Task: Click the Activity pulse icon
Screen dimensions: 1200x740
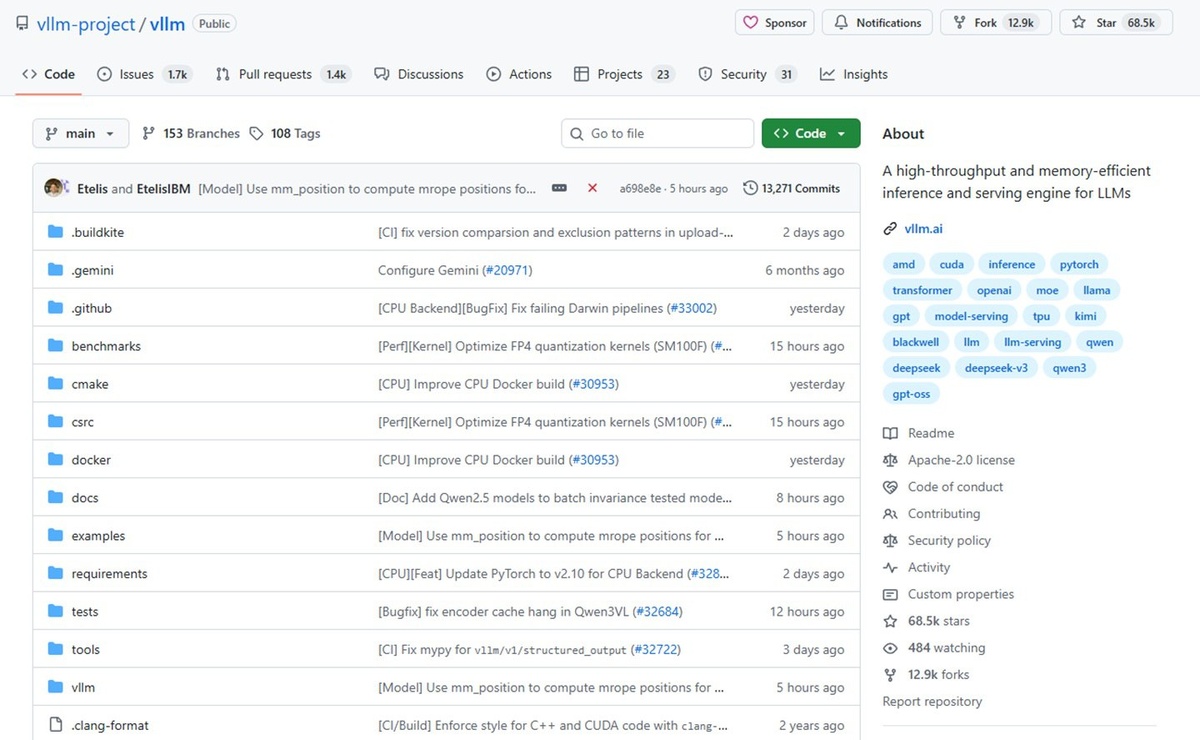Action: [x=890, y=567]
